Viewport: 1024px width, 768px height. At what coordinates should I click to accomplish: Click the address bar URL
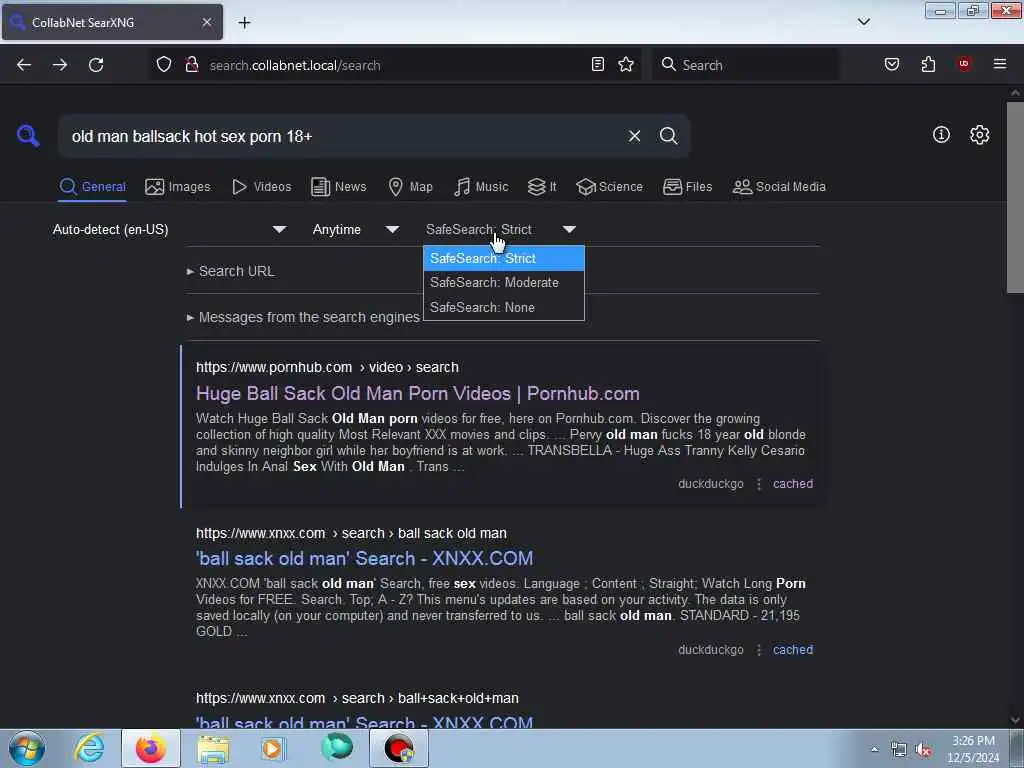295,65
